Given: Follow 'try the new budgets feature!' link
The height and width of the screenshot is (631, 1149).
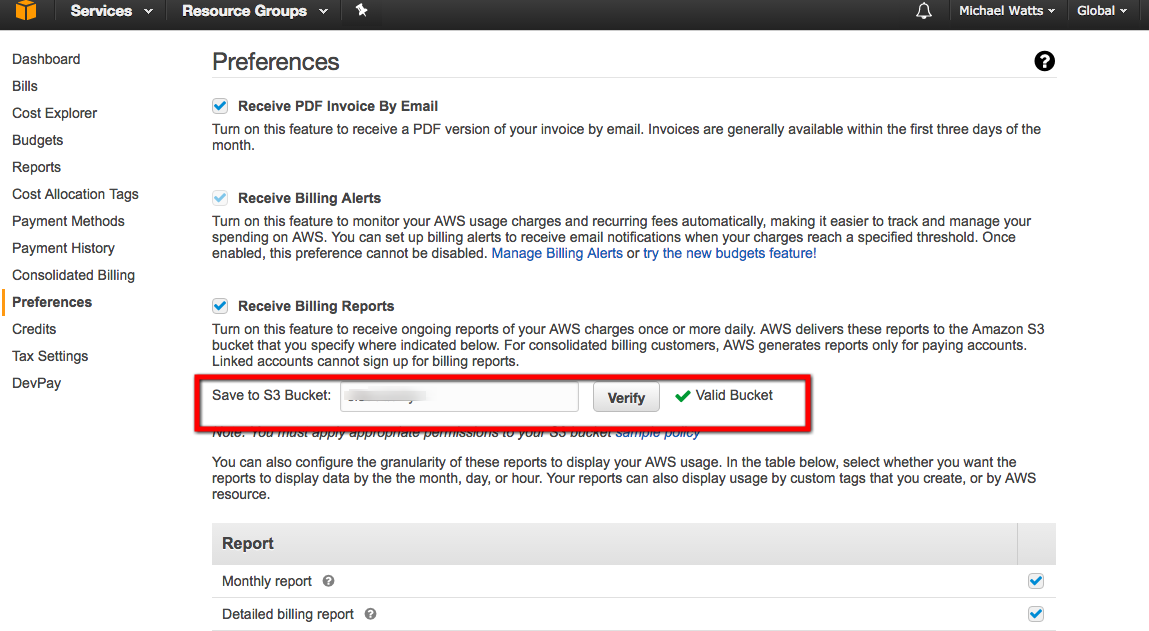Looking at the screenshot, I should point(730,254).
